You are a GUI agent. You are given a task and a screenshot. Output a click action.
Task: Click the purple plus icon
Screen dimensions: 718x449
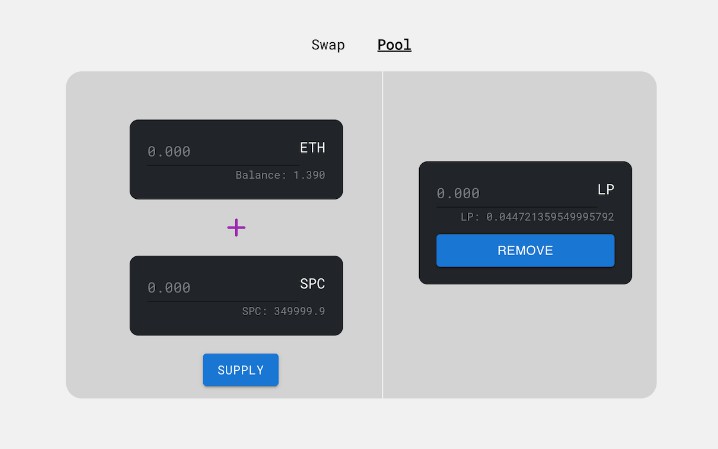(x=236, y=228)
